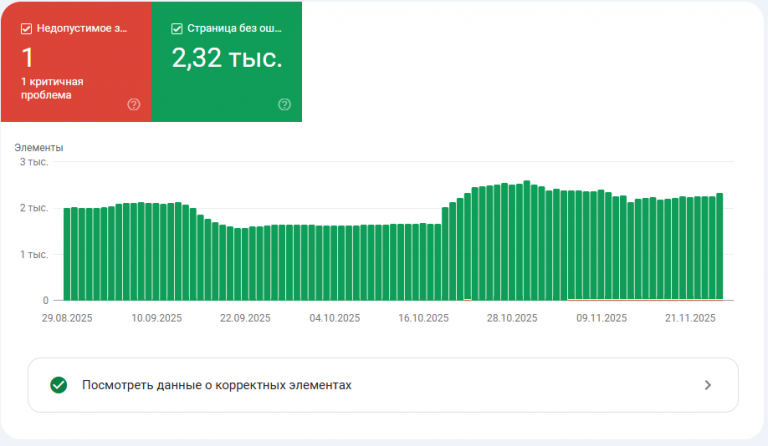Viewport: 768px width, 446px height.
Task: Click the last bar on the chart
Action: (x=720, y=247)
